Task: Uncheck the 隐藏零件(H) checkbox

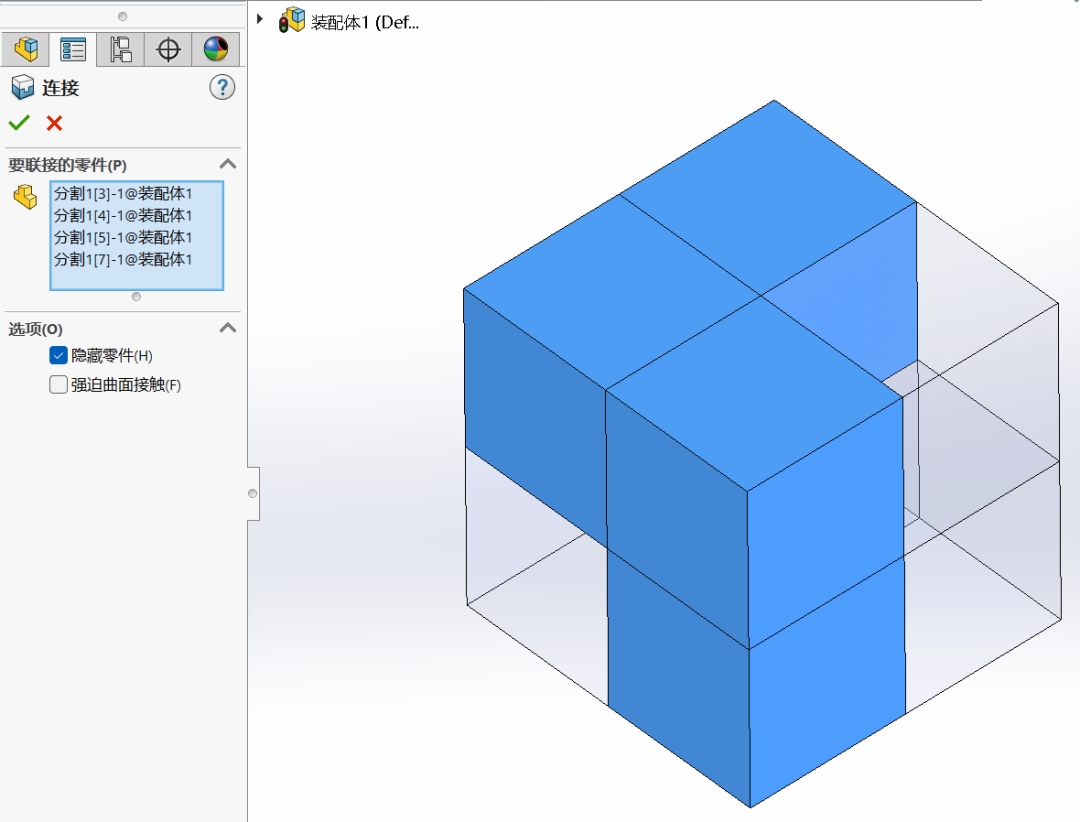Action: click(x=58, y=356)
